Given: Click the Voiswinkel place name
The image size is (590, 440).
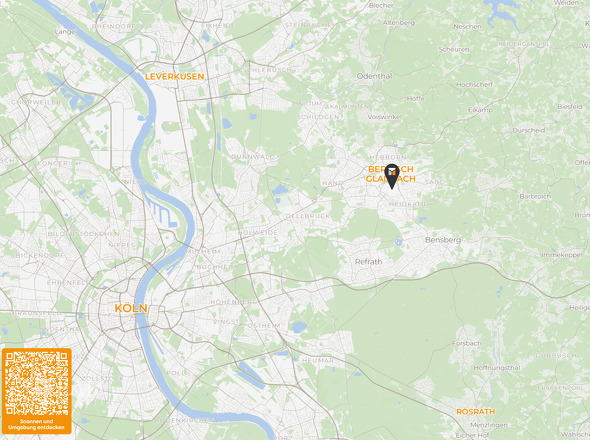Looking at the screenshot, I should click(x=384, y=117).
